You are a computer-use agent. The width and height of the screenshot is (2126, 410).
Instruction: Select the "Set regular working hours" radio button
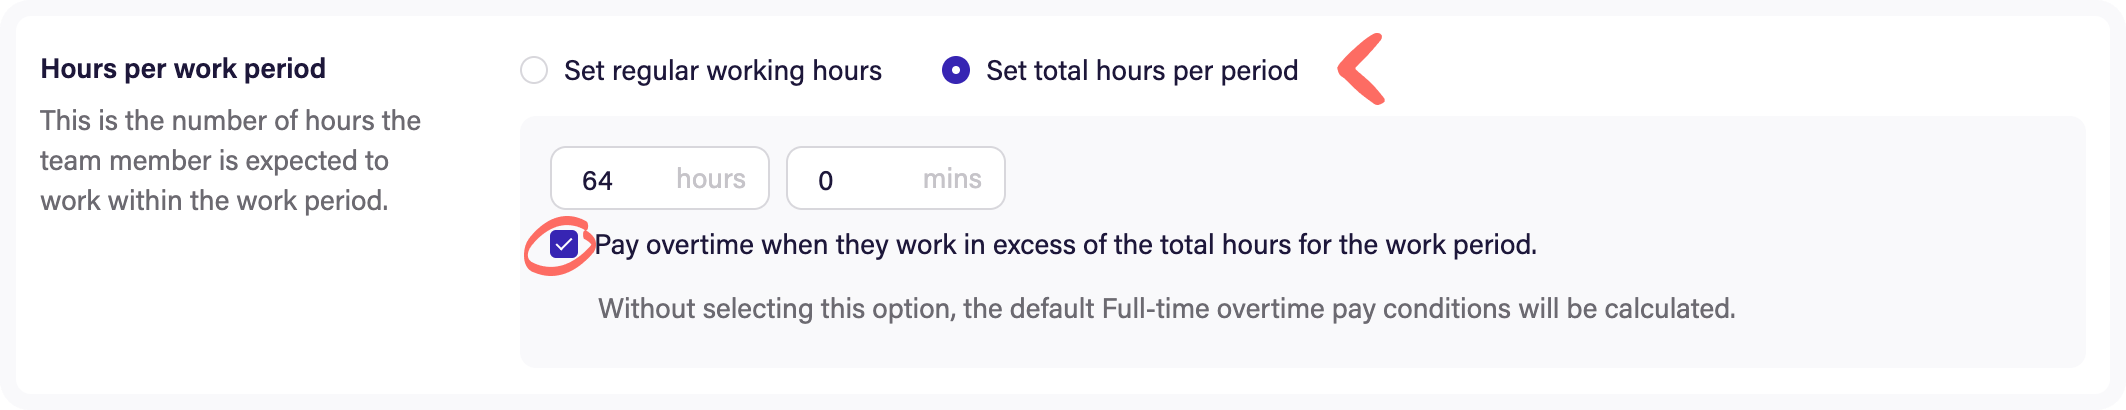534,70
